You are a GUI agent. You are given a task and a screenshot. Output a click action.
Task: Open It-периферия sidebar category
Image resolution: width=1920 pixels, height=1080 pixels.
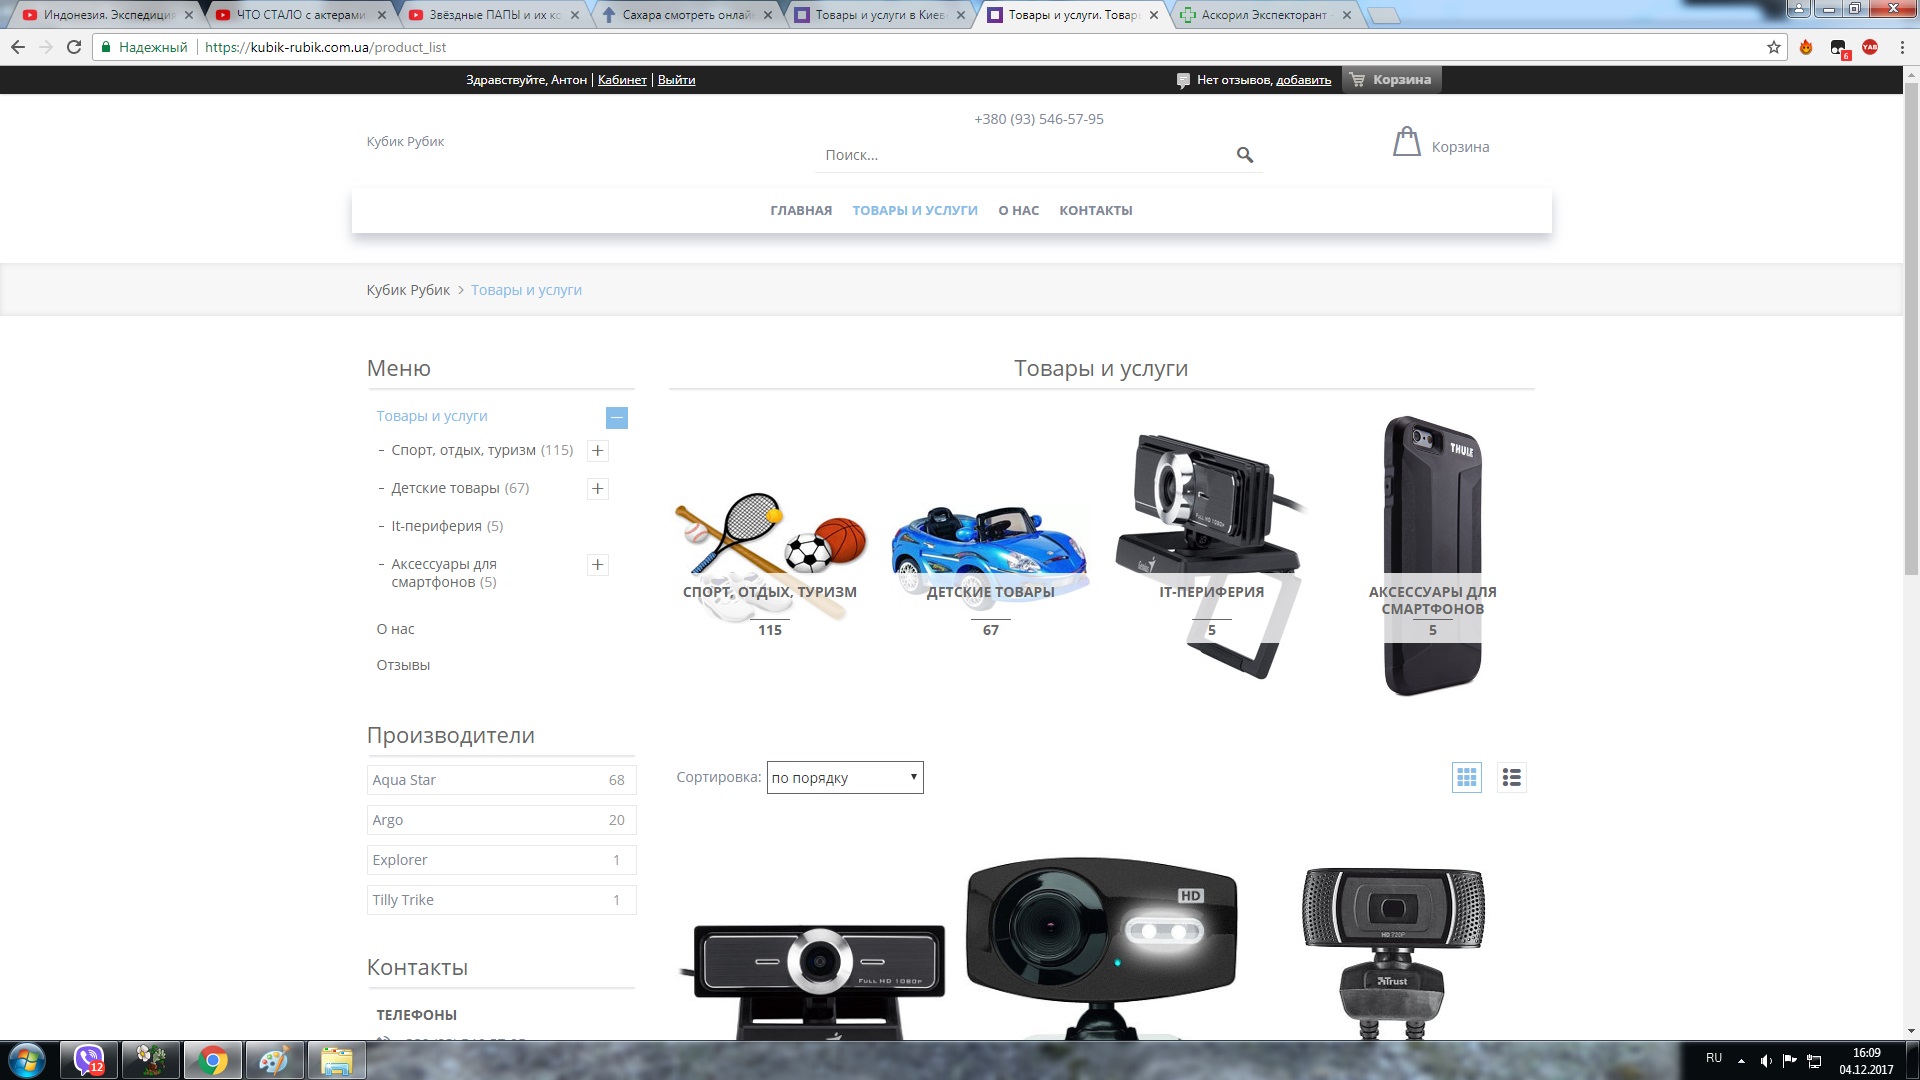coord(436,526)
